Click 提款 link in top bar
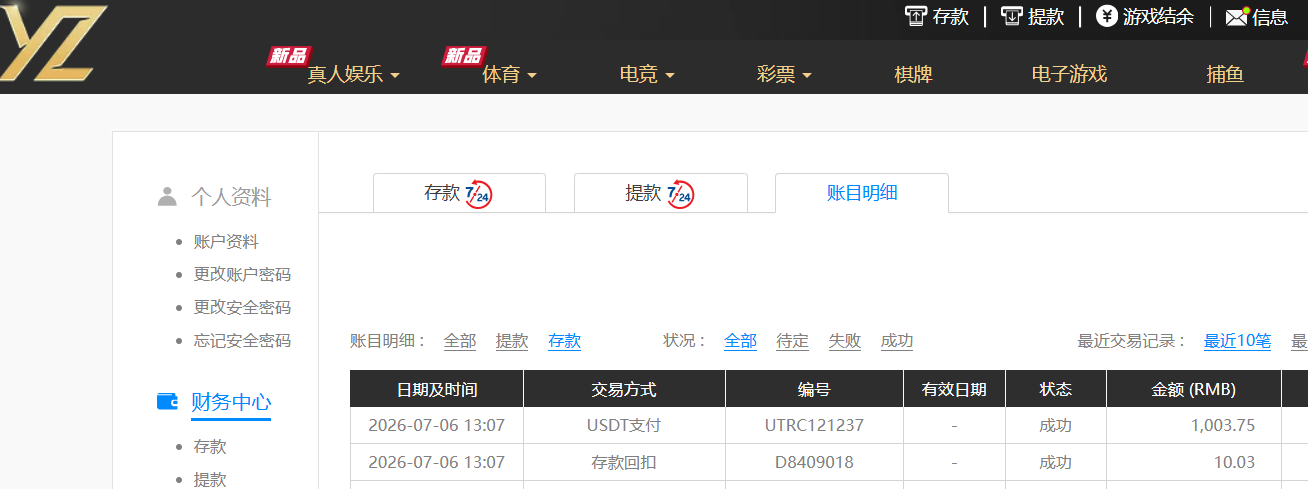 coord(1046,17)
